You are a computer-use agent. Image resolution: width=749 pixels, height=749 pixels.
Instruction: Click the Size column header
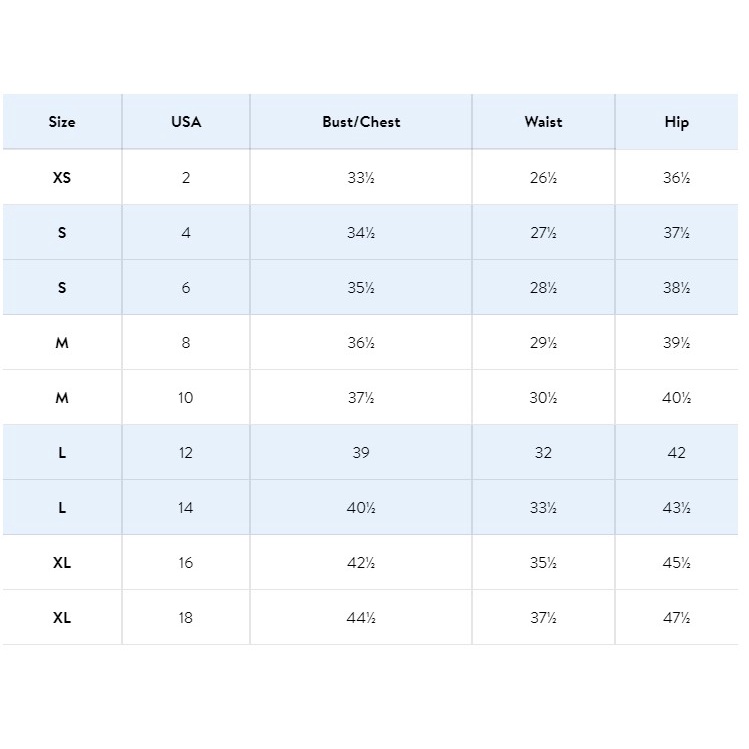coord(62,122)
